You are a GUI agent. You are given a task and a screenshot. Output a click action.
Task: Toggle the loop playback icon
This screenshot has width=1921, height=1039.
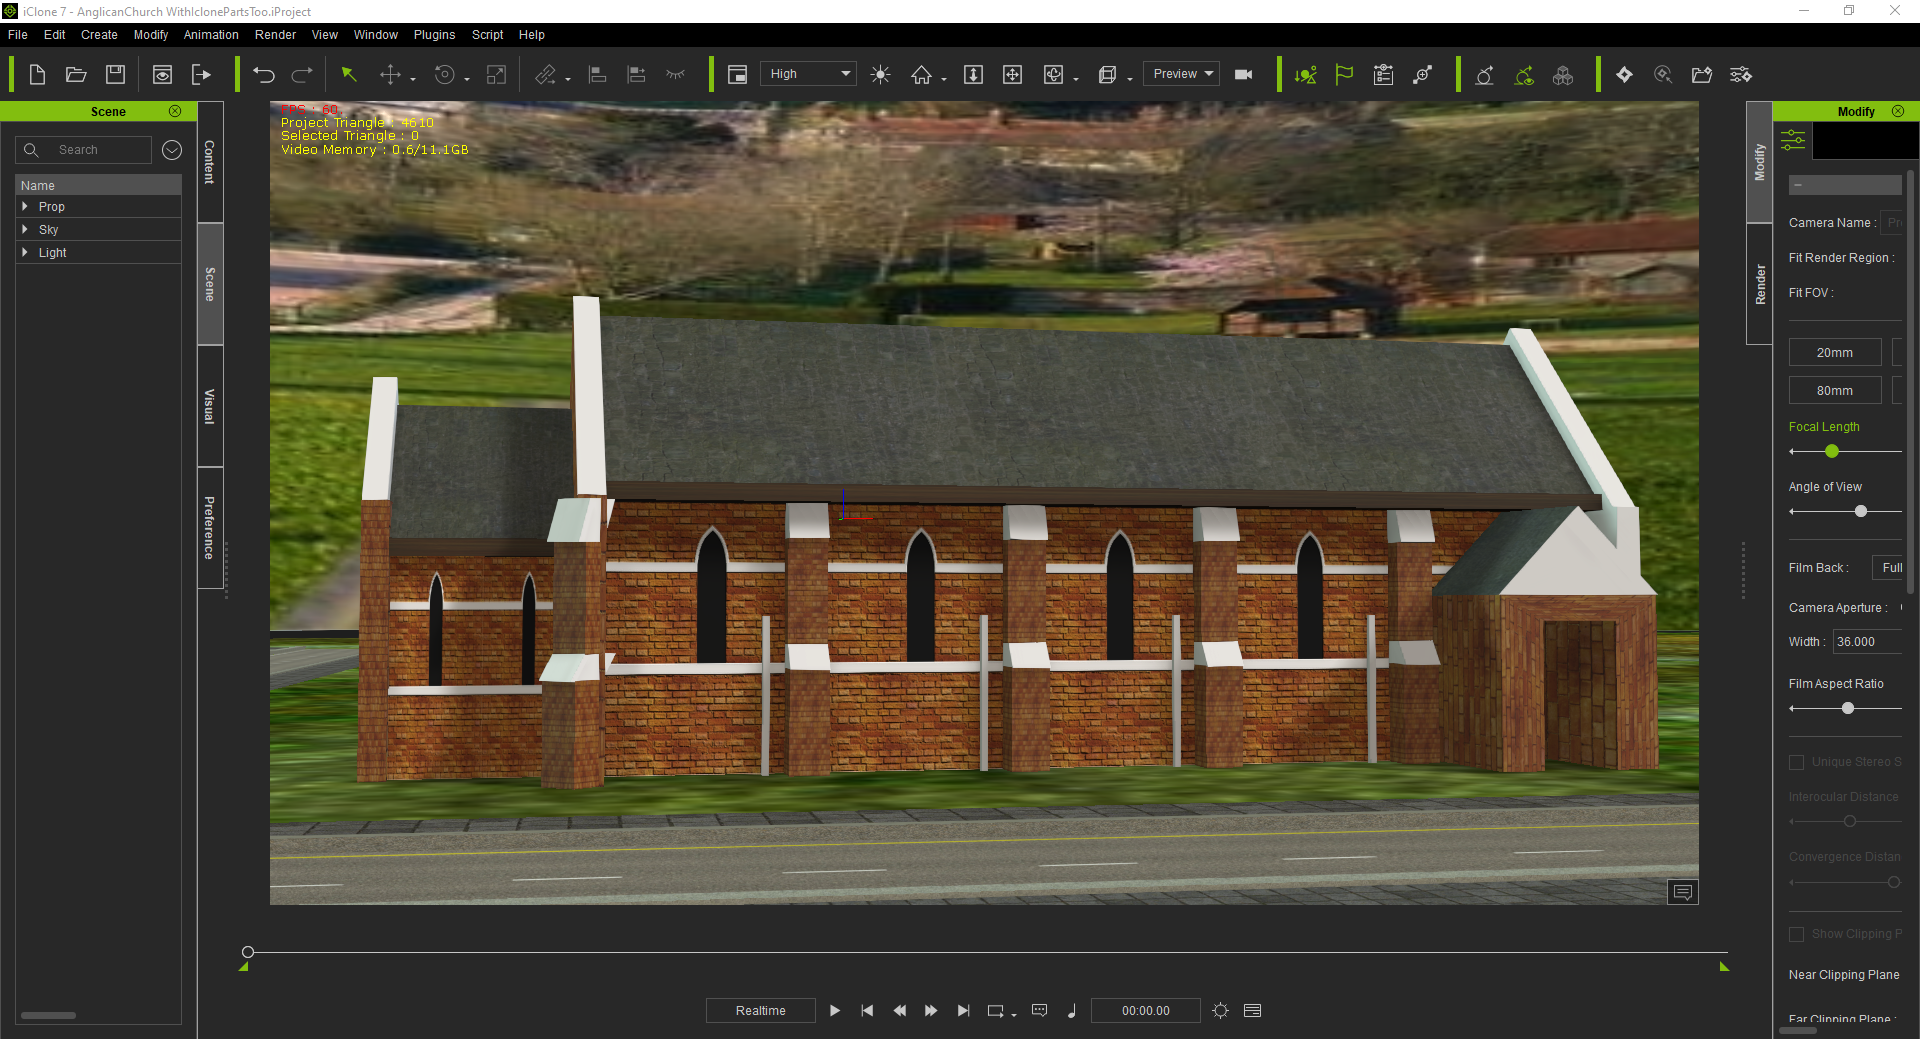pos(996,1011)
